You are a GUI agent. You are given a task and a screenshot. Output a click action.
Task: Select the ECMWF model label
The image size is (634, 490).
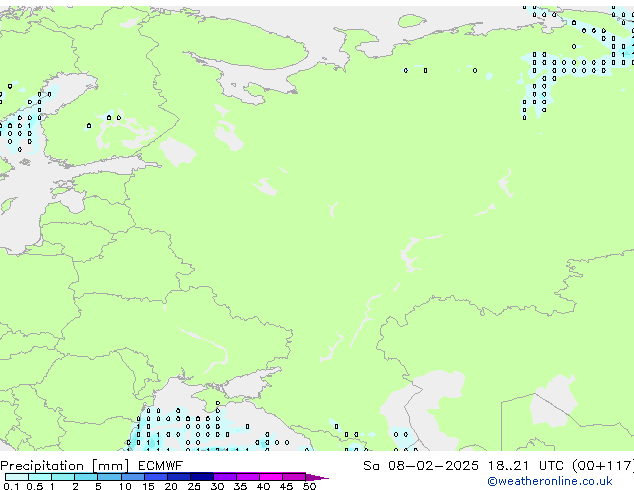click(161, 466)
